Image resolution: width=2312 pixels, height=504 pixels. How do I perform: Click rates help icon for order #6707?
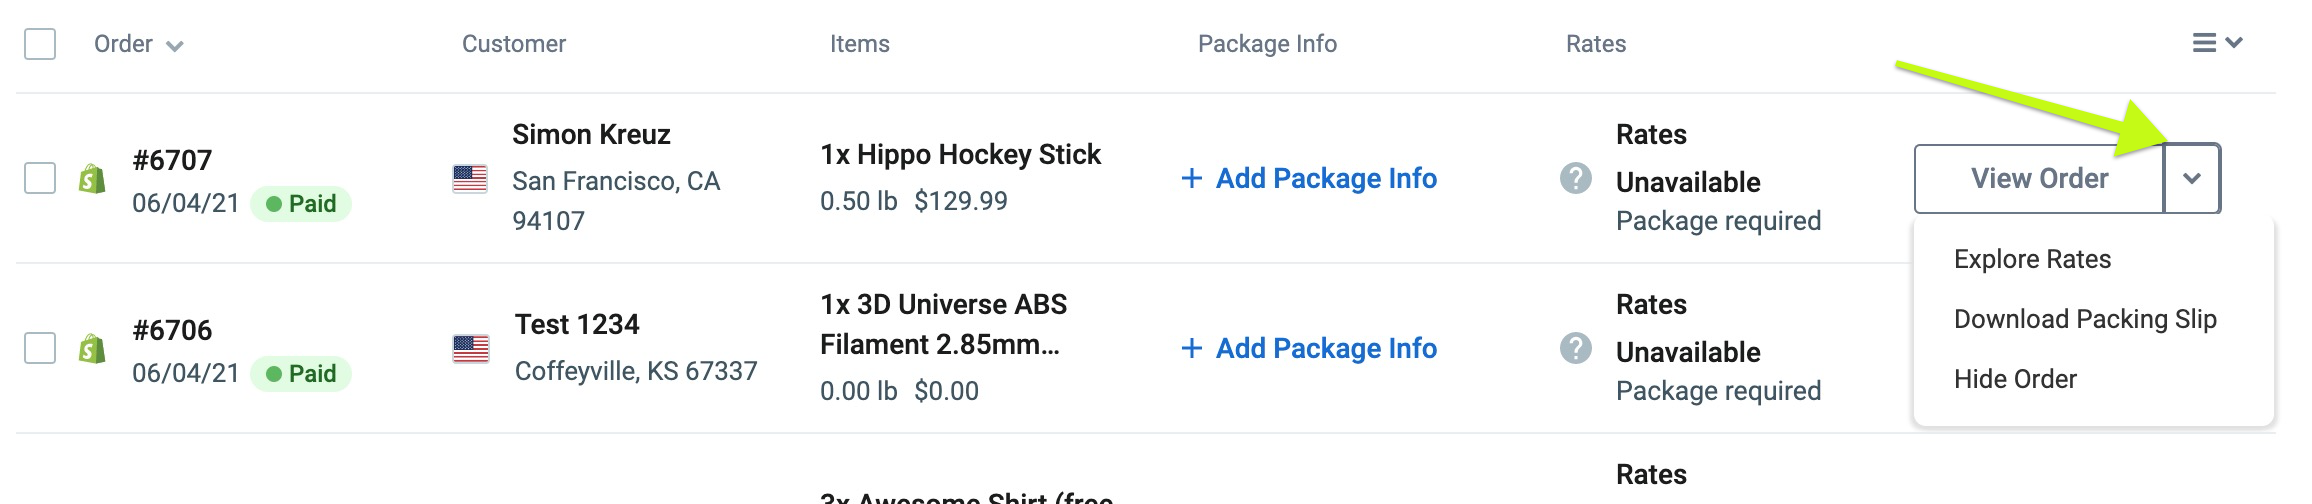coord(1576,179)
